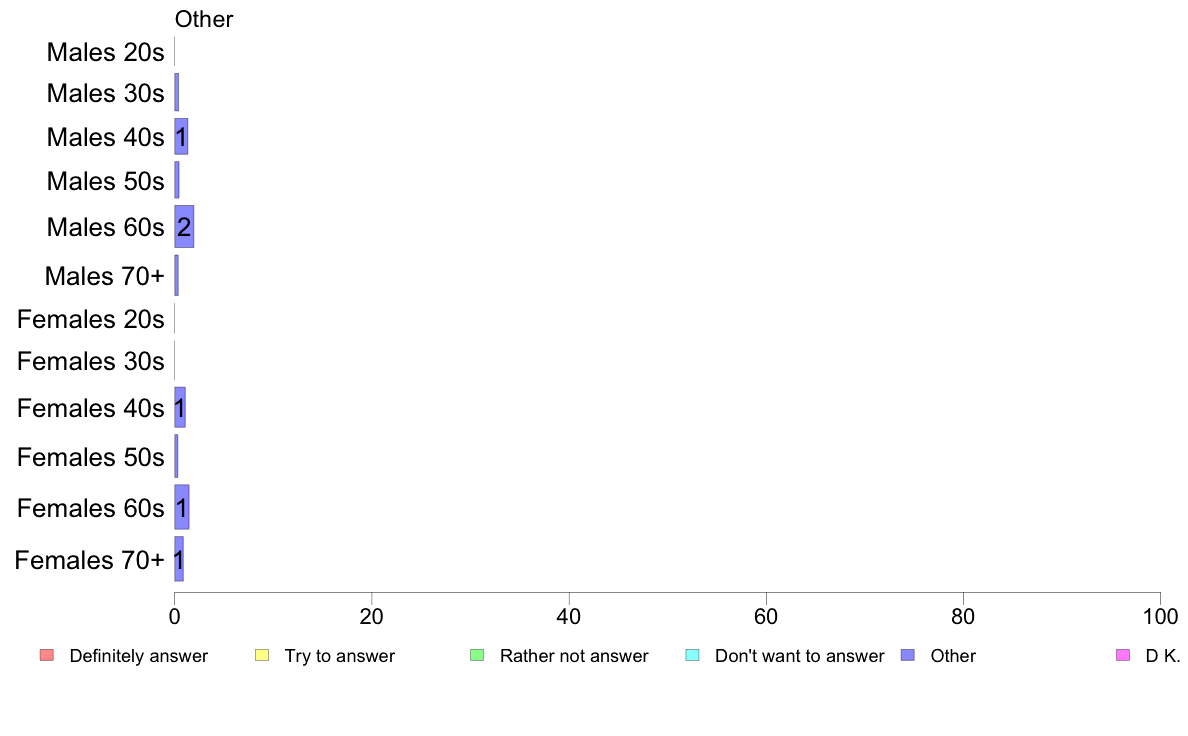Click the Females 30s row label
1188x736 pixels.
pyautogui.click(x=90, y=362)
